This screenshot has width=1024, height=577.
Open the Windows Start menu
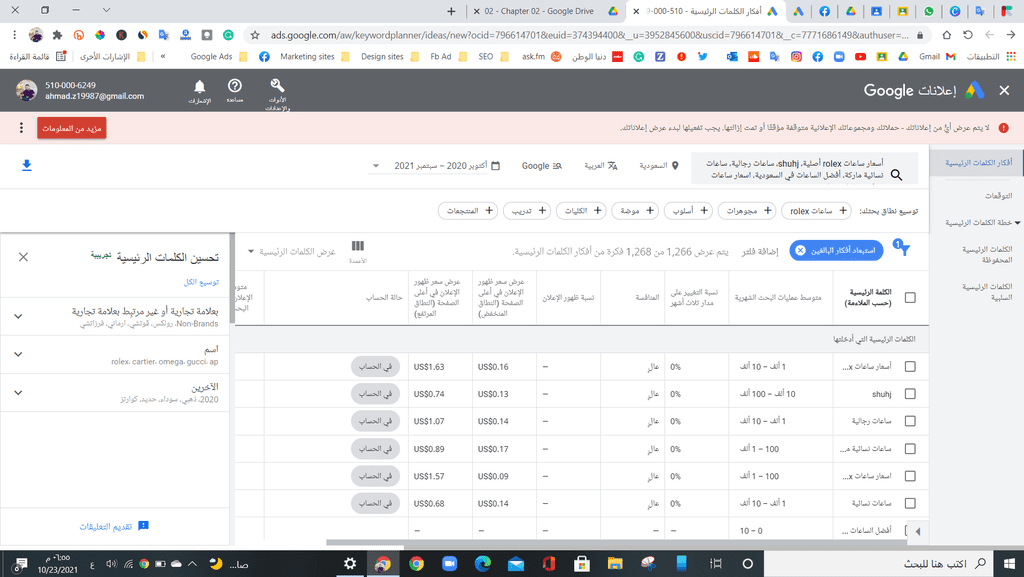(x=1009, y=563)
